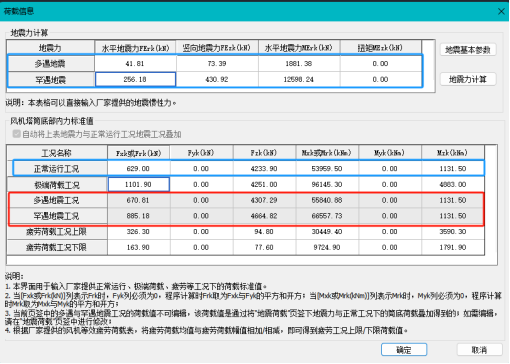The height and width of the screenshot is (364, 510).
Task: Click the Mzk(kNm) column header
Action: click(453, 153)
